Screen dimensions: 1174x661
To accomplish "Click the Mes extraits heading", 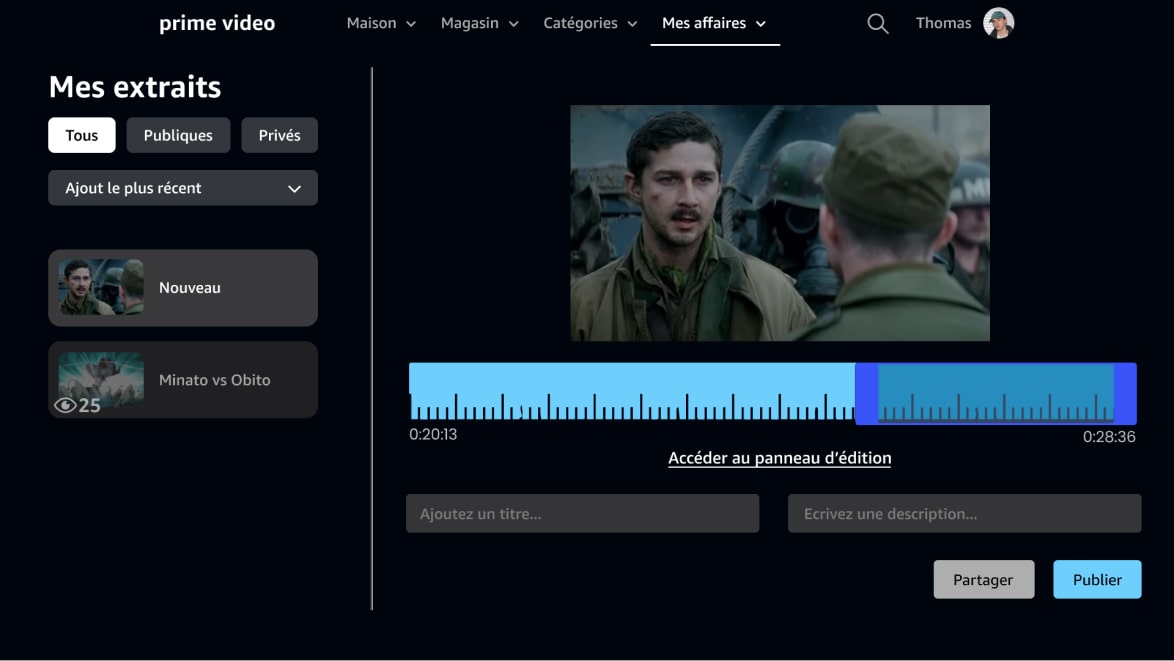I will coord(135,87).
